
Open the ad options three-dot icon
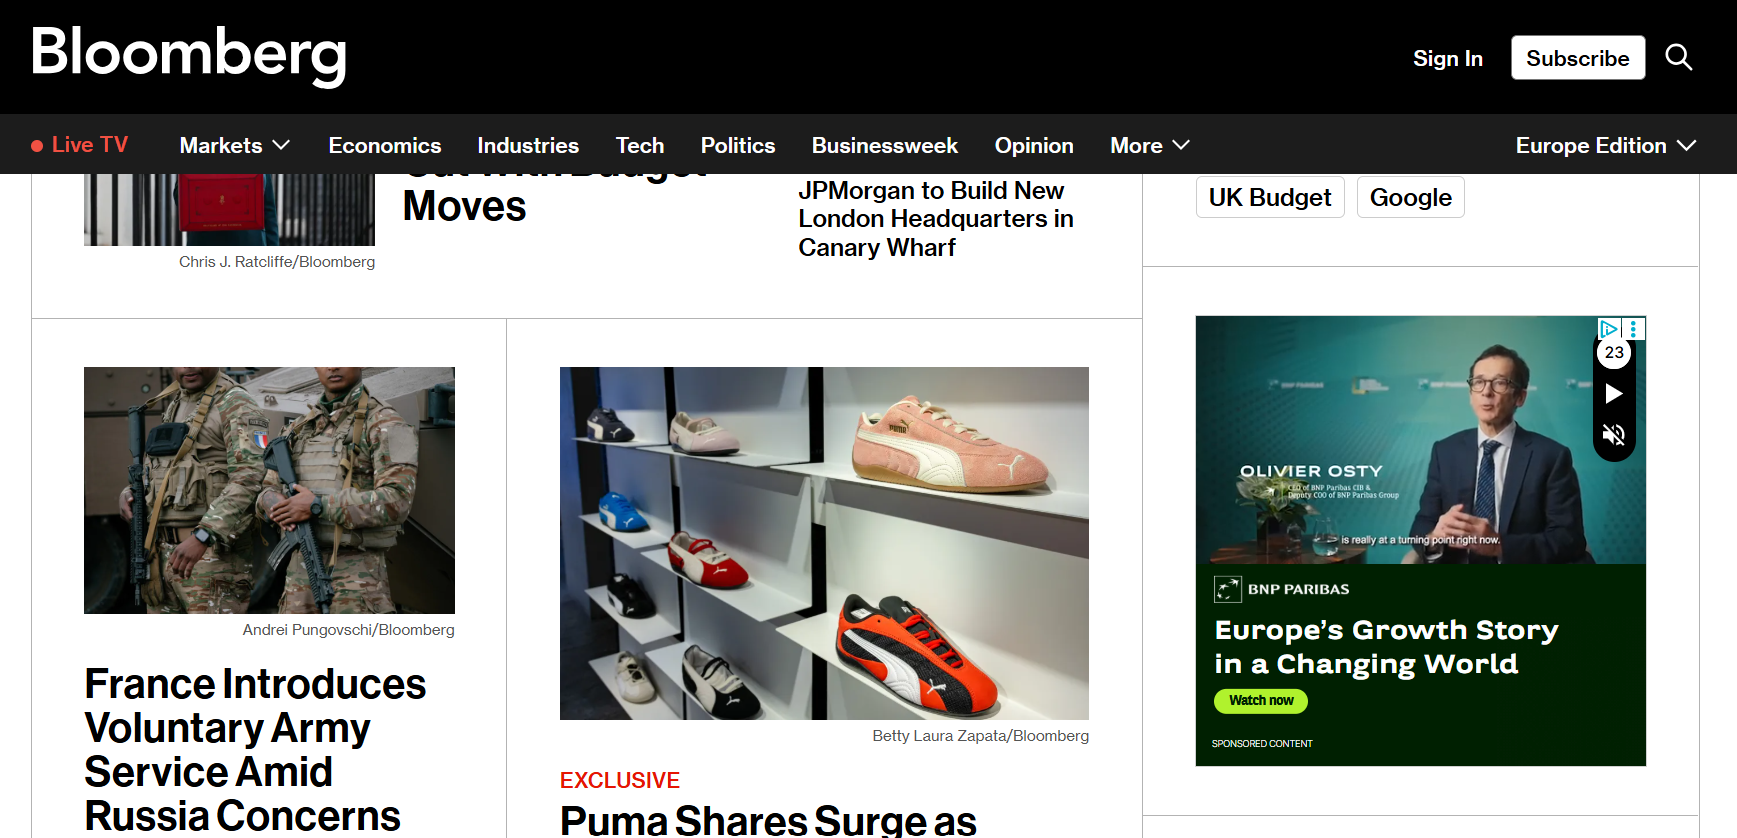(1634, 328)
